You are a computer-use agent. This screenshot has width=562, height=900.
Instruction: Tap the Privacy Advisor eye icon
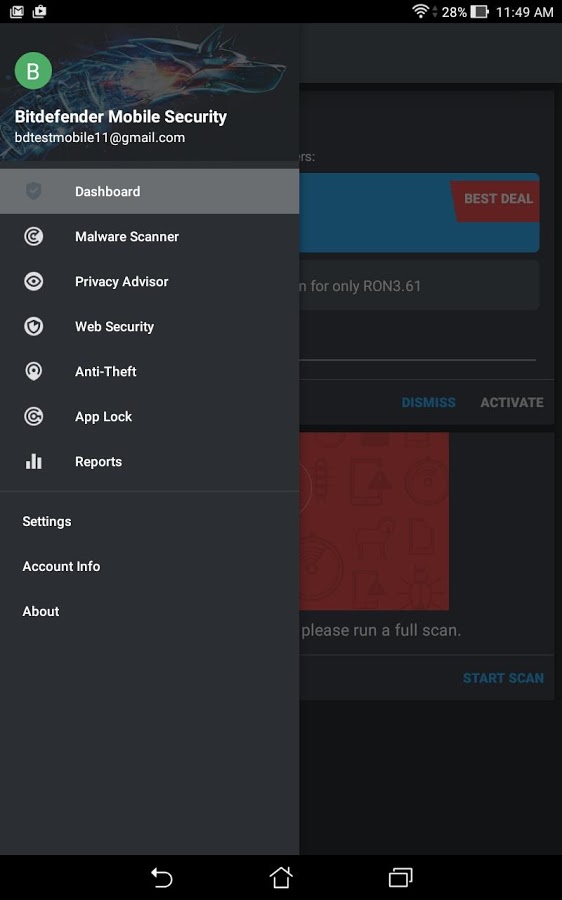click(x=33, y=281)
